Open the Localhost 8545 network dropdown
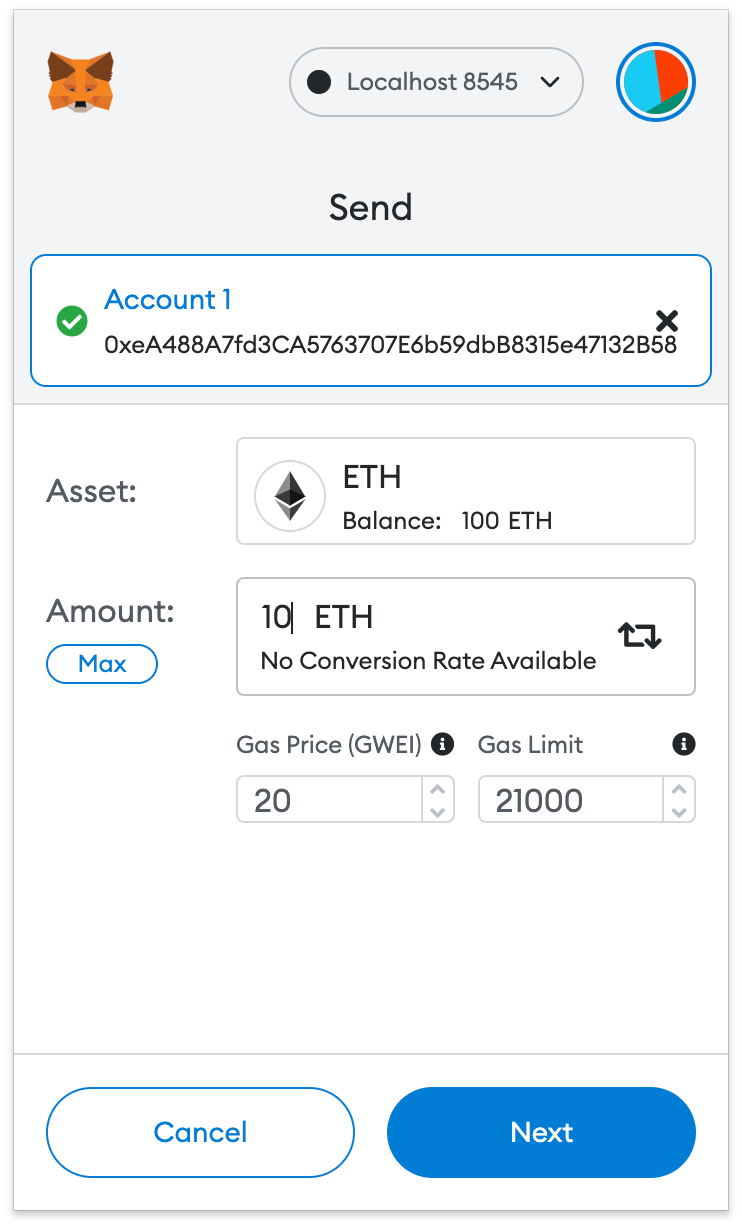 pyautogui.click(x=436, y=82)
